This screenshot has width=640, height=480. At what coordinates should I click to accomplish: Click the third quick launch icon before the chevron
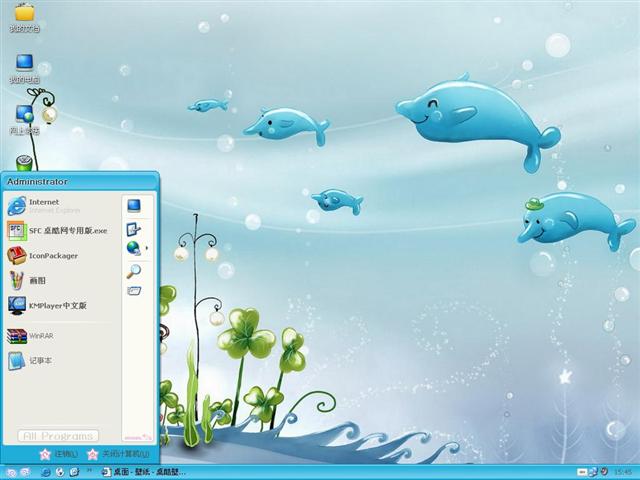point(74,472)
